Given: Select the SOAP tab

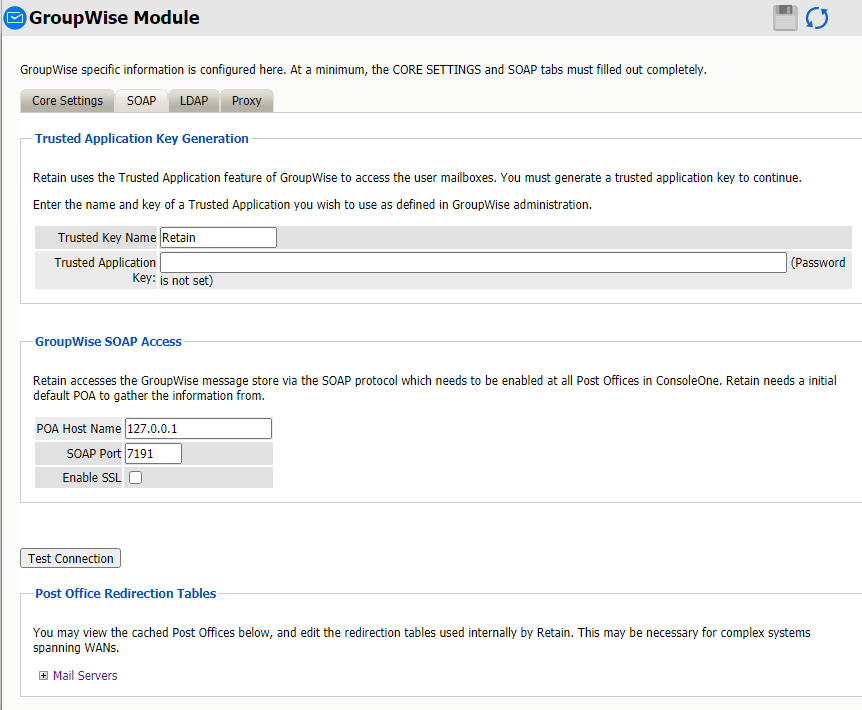Looking at the screenshot, I should click(x=141, y=101).
